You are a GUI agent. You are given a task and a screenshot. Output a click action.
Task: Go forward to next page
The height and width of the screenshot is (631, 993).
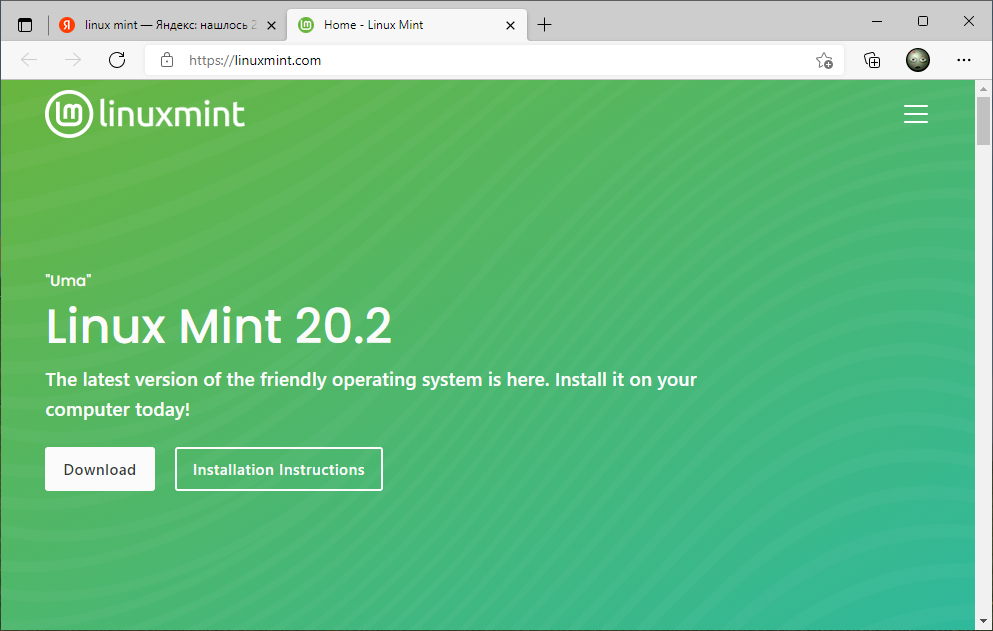73,60
